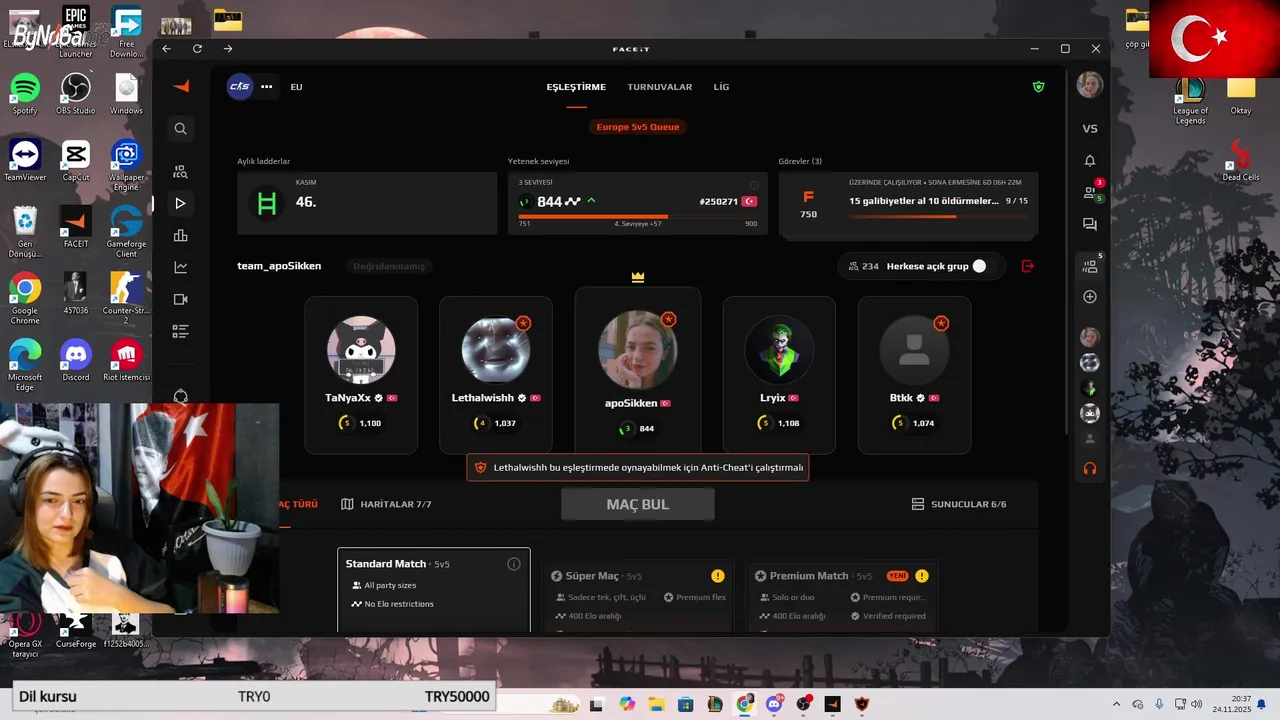Click the Lethalwishh Anti-Cheat warning banner

pyautogui.click(x=638, y=467)
